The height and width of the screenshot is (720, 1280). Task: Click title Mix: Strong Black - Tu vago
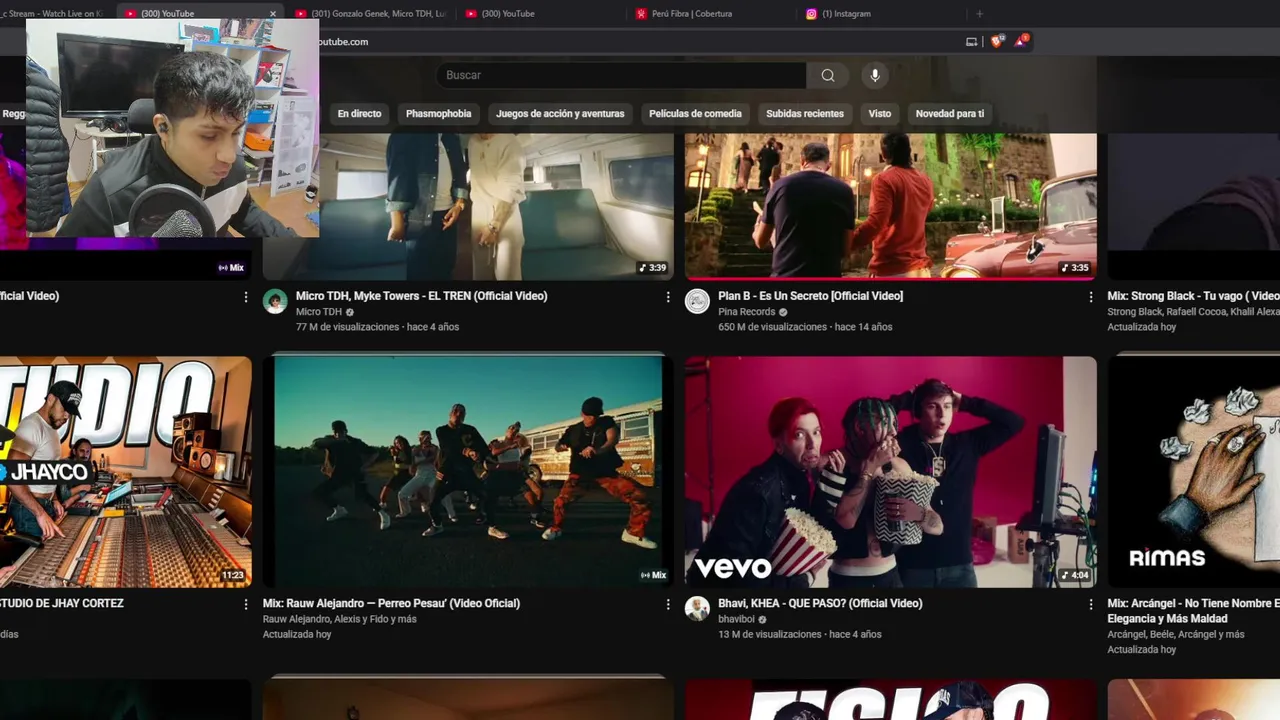[x=1193, y=296]
